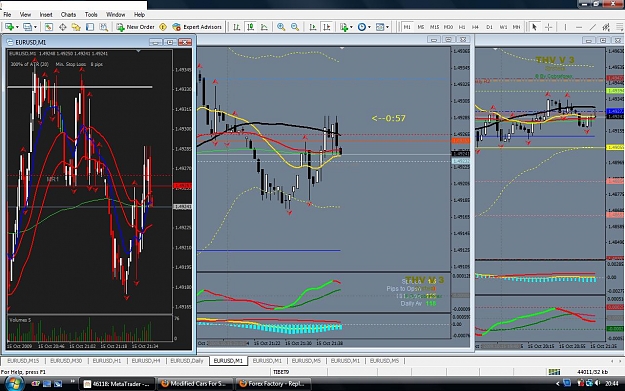Open the Windows Start orb
This screenshot has height=391, width=625.
[x=13, y=384]
